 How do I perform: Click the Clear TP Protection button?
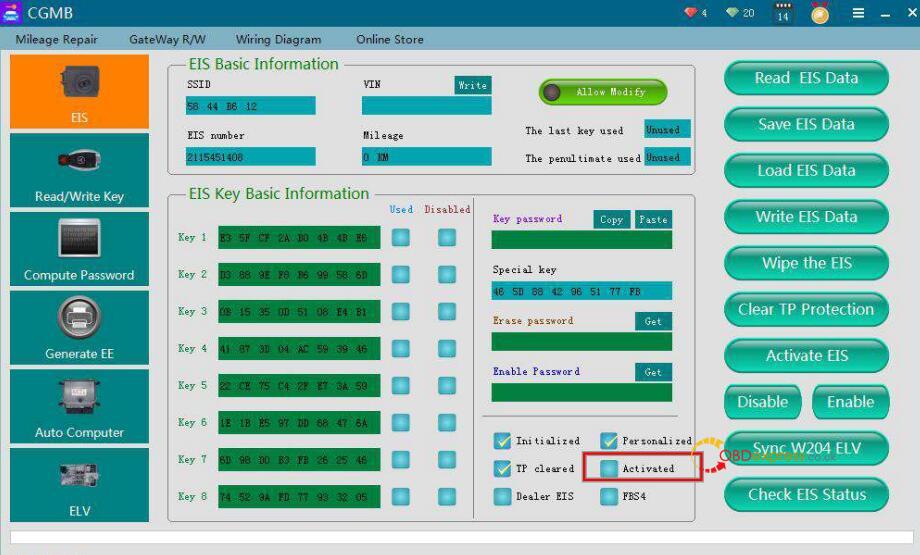pos(806,309)
